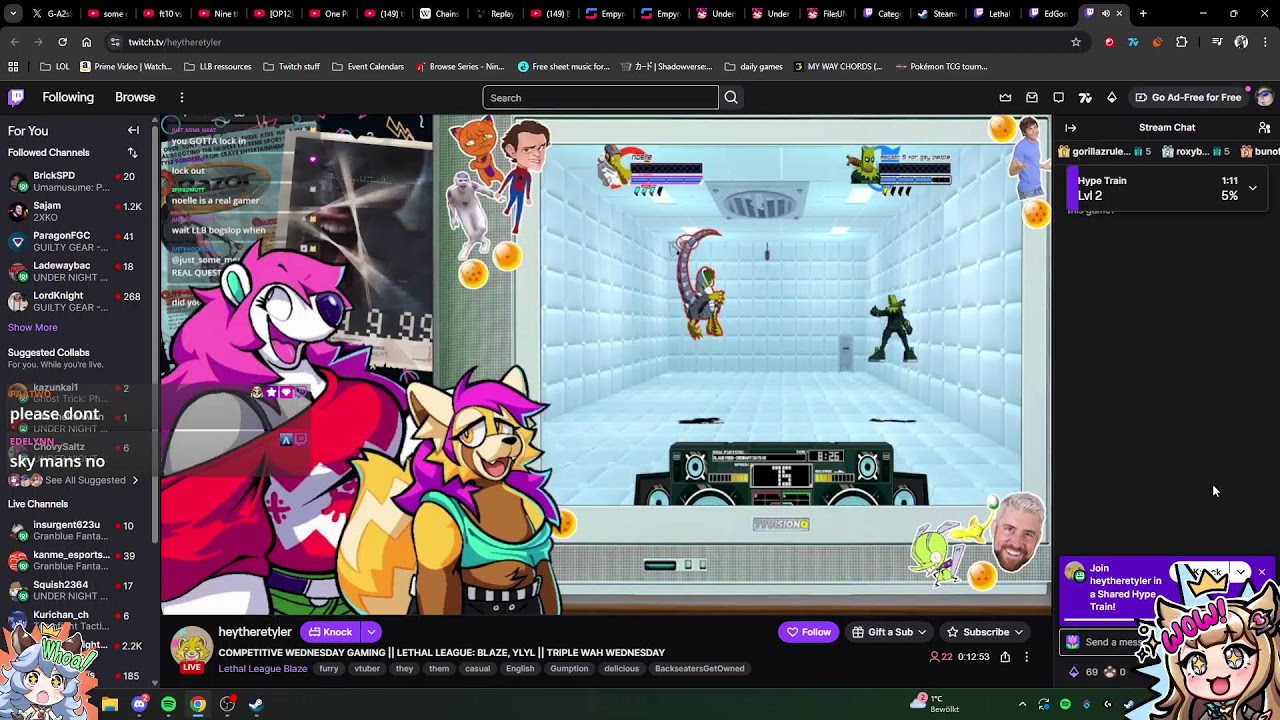
Task: Open insurgent623u live channel
Action: pyautogui.click(x=80, y=530)
